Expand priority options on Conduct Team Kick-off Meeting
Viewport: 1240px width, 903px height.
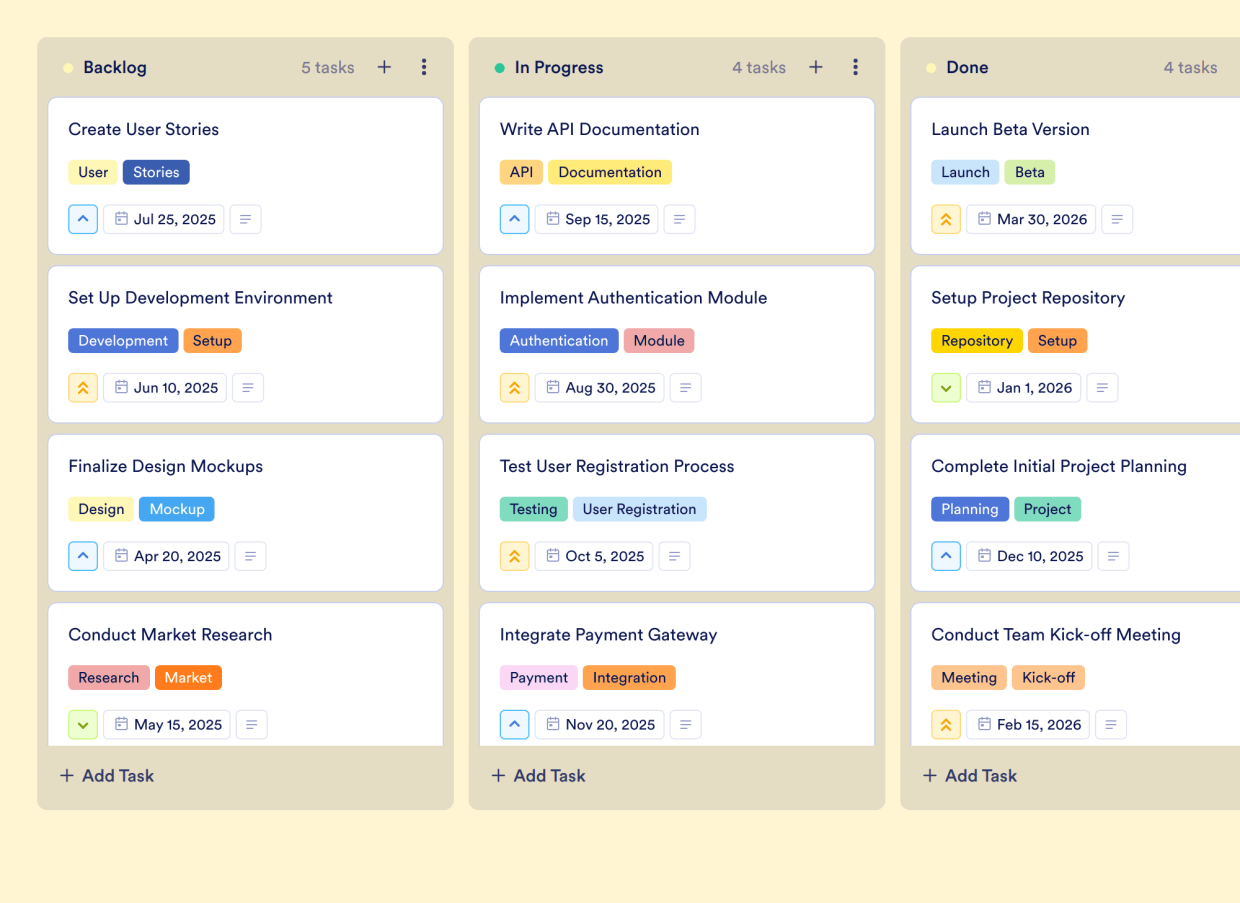946,724
